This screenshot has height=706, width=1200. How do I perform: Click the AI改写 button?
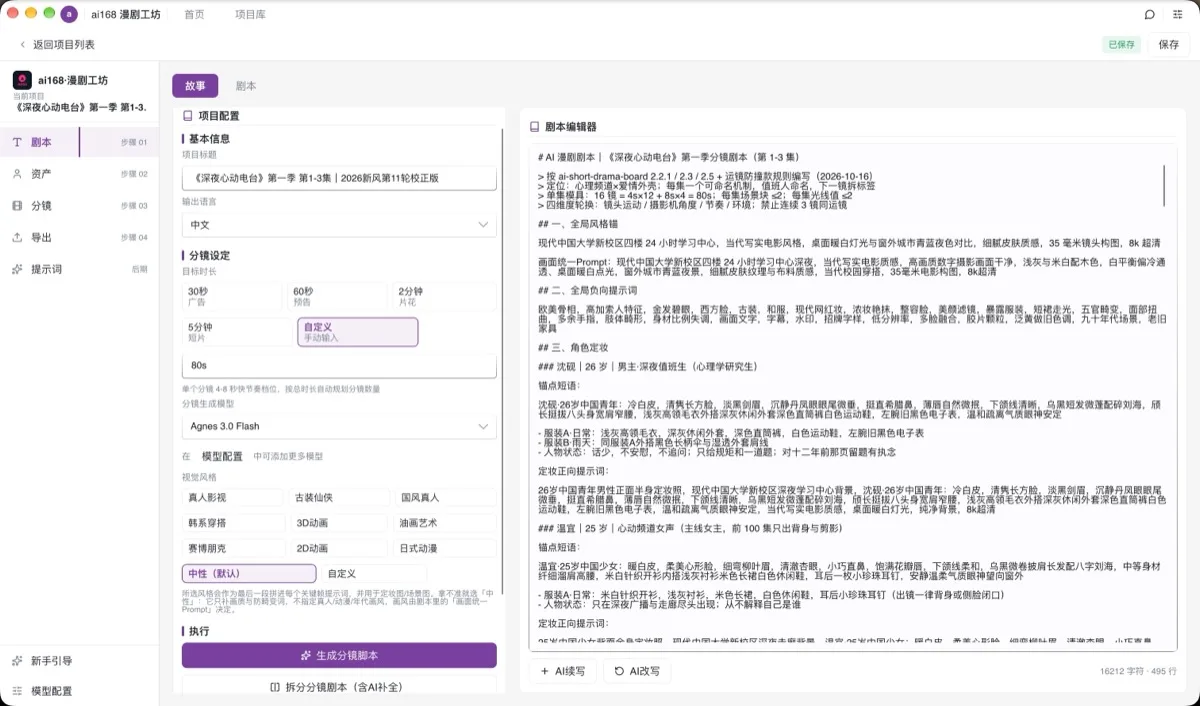click(x=637, y=671)
